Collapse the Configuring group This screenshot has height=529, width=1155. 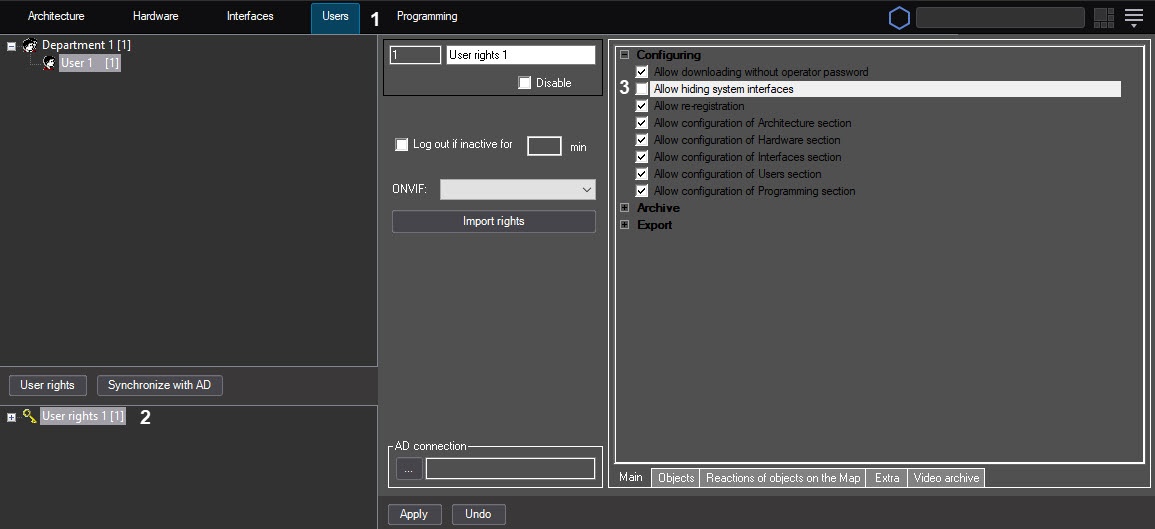coord(624,55)
